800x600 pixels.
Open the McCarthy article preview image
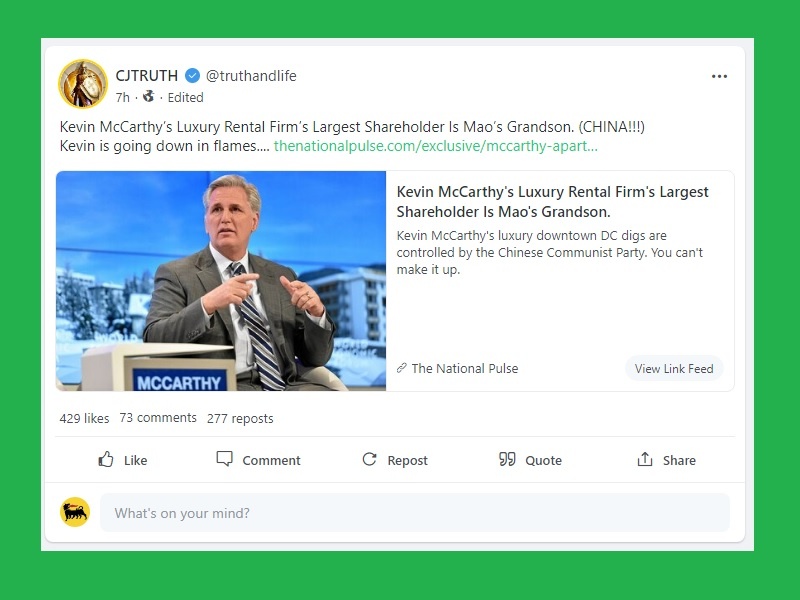click(x=221, y=281)
